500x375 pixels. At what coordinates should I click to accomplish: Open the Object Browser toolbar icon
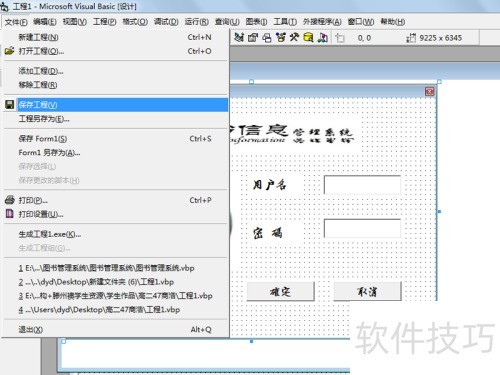(x=281, y=38)
